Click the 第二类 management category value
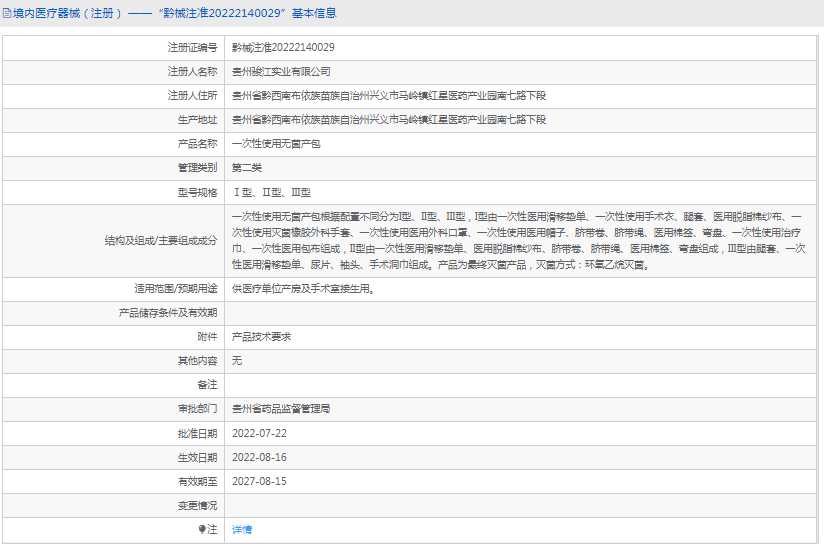The image size is (824, 548). click(x=247, y=168)
